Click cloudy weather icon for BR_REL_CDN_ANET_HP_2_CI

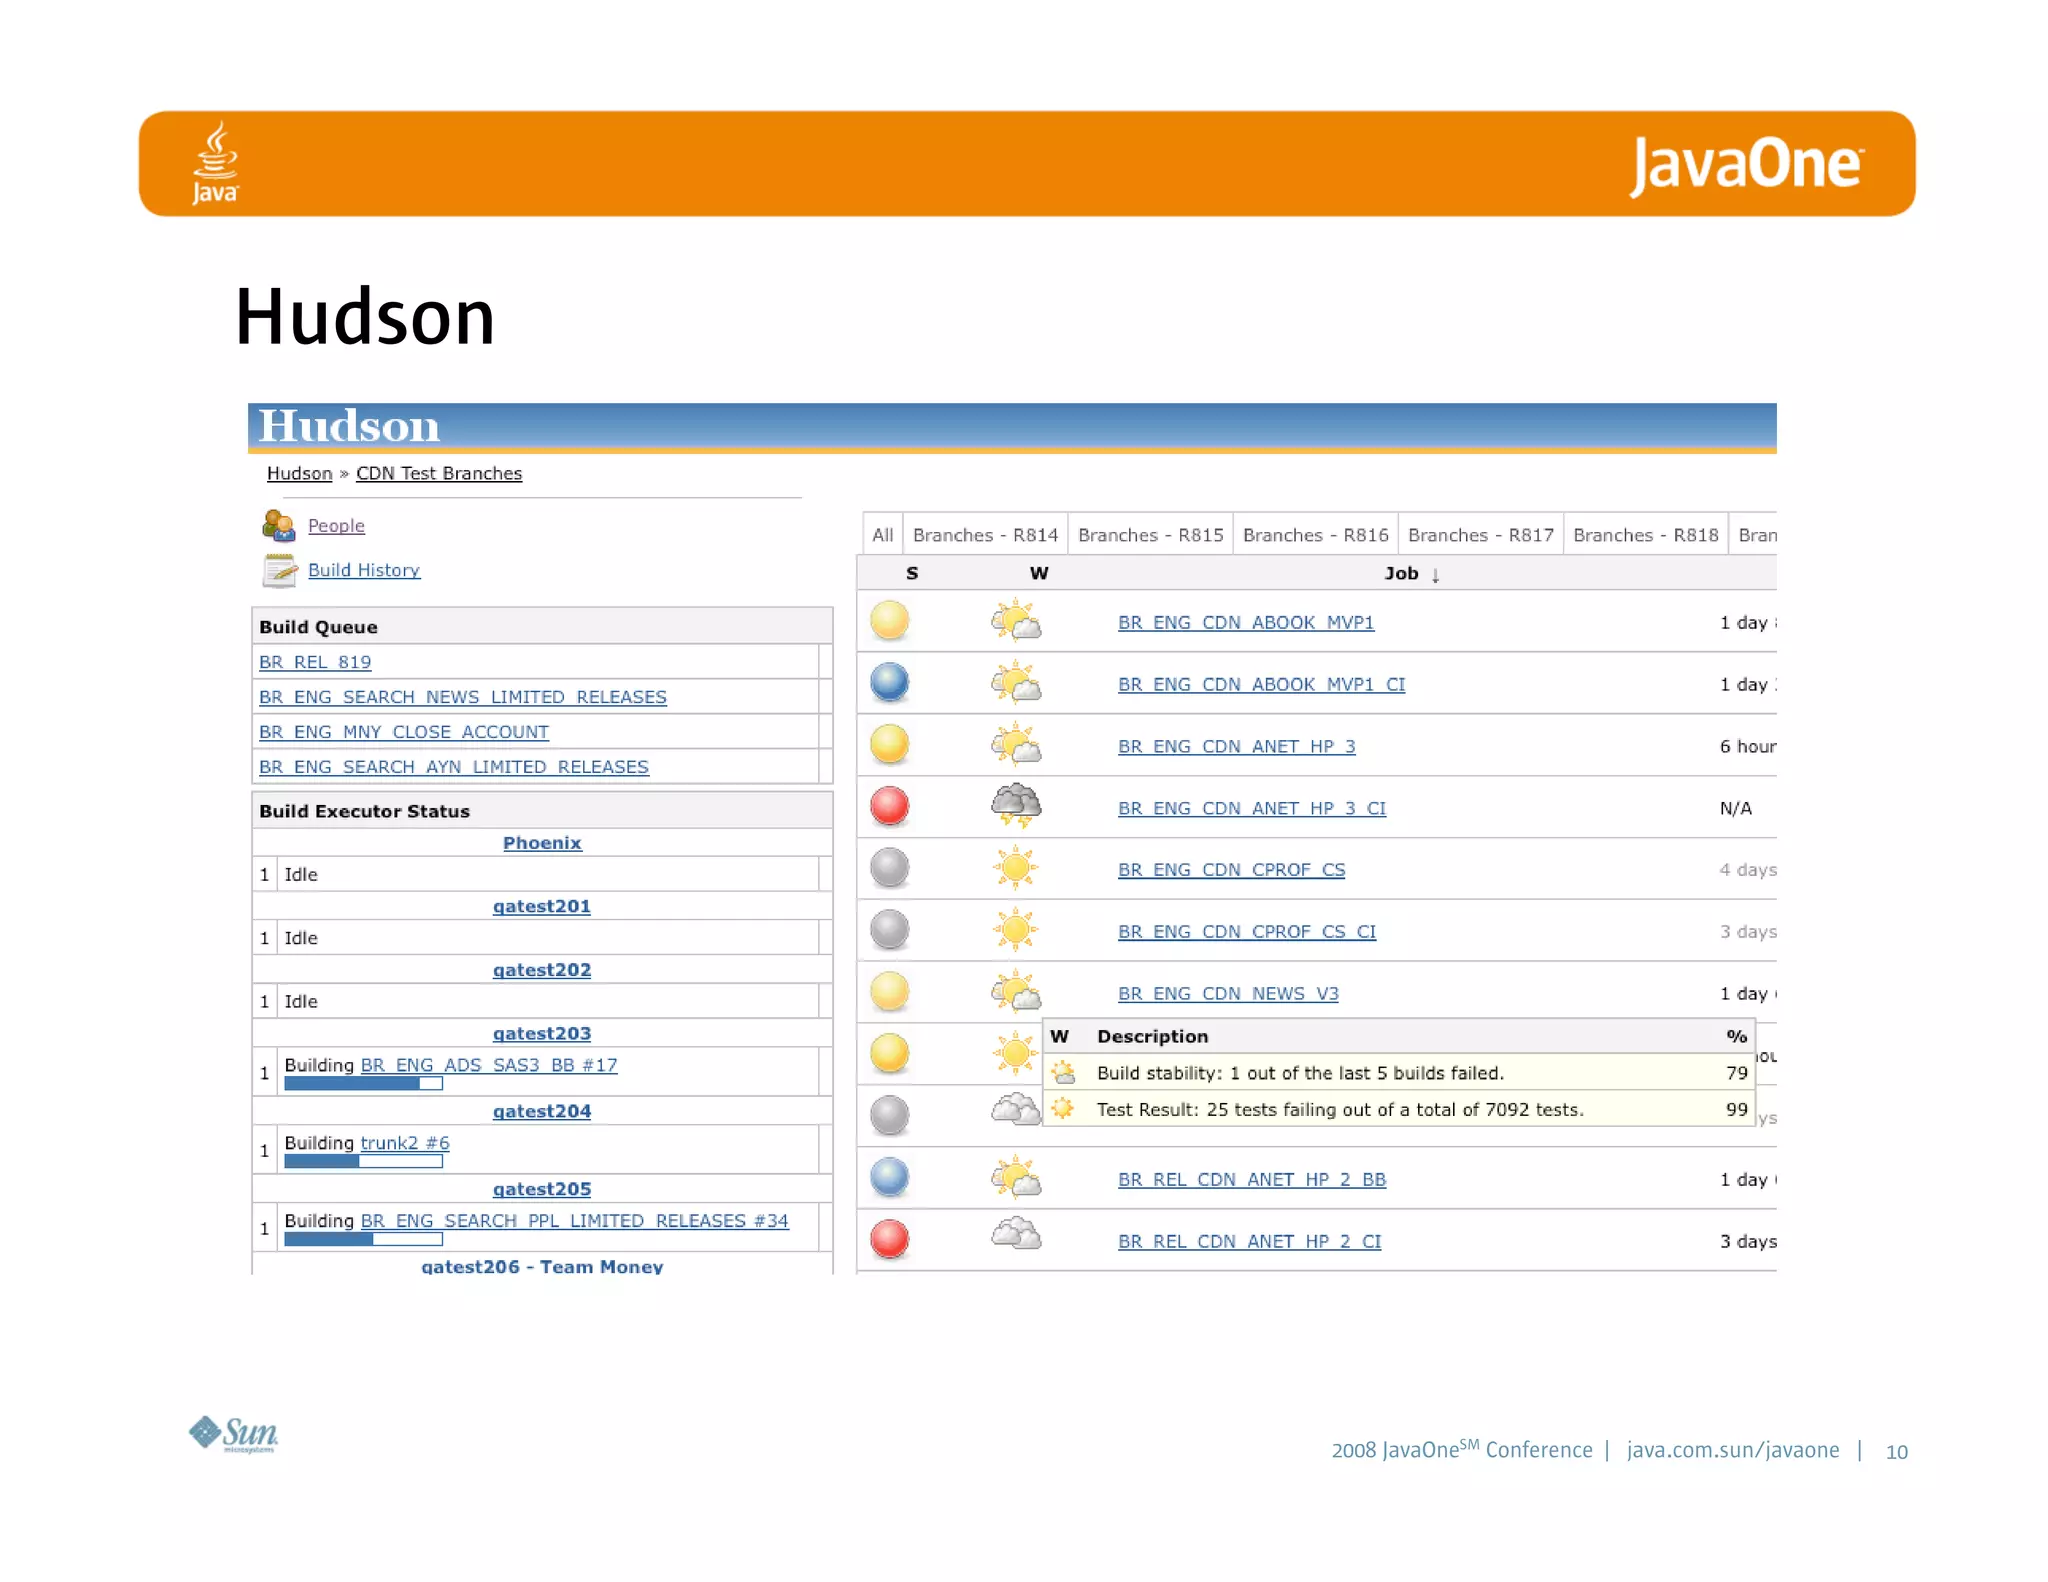1016,1233
